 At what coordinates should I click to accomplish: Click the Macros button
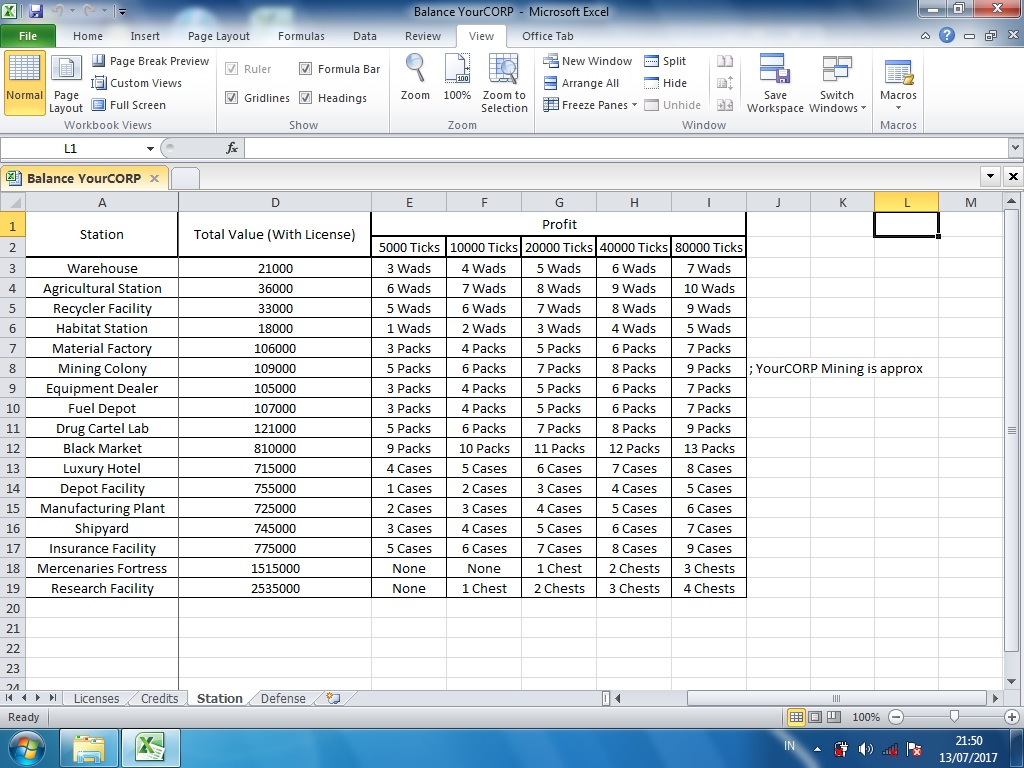coord(898,84)
